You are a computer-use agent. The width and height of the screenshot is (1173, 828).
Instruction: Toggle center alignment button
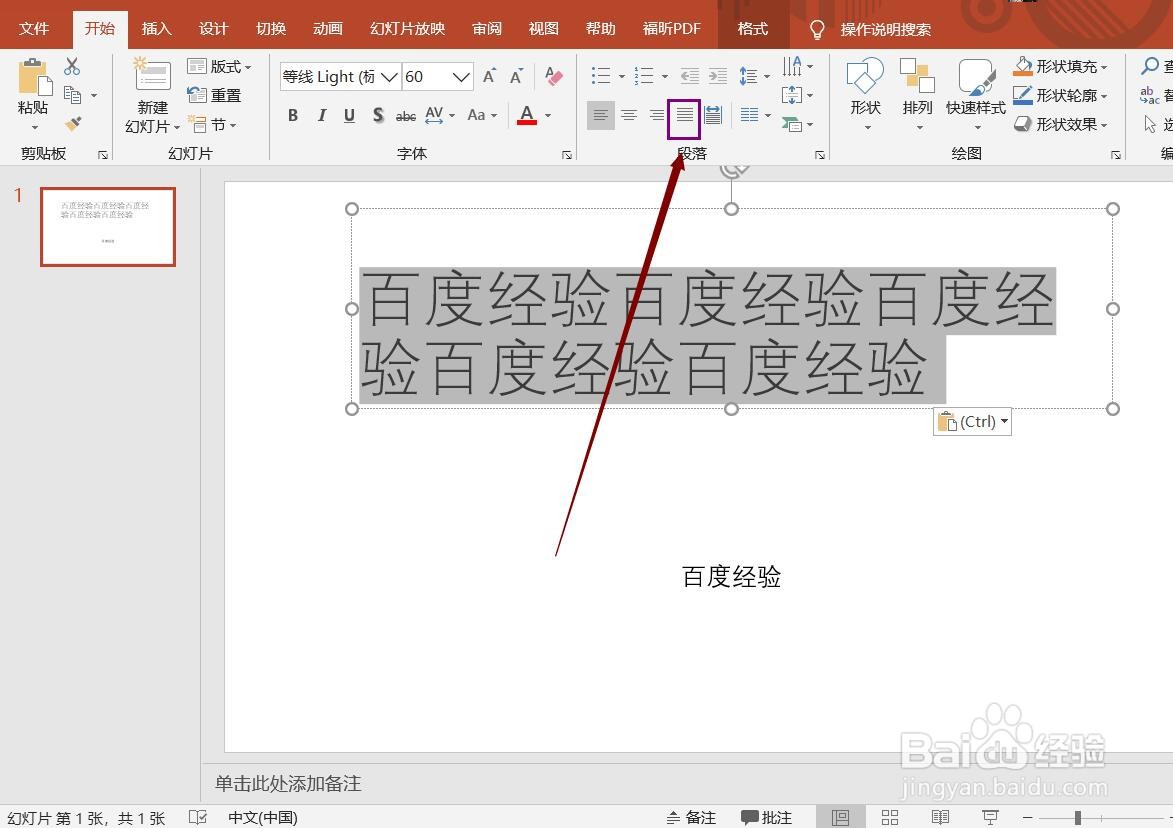point(629,115)
